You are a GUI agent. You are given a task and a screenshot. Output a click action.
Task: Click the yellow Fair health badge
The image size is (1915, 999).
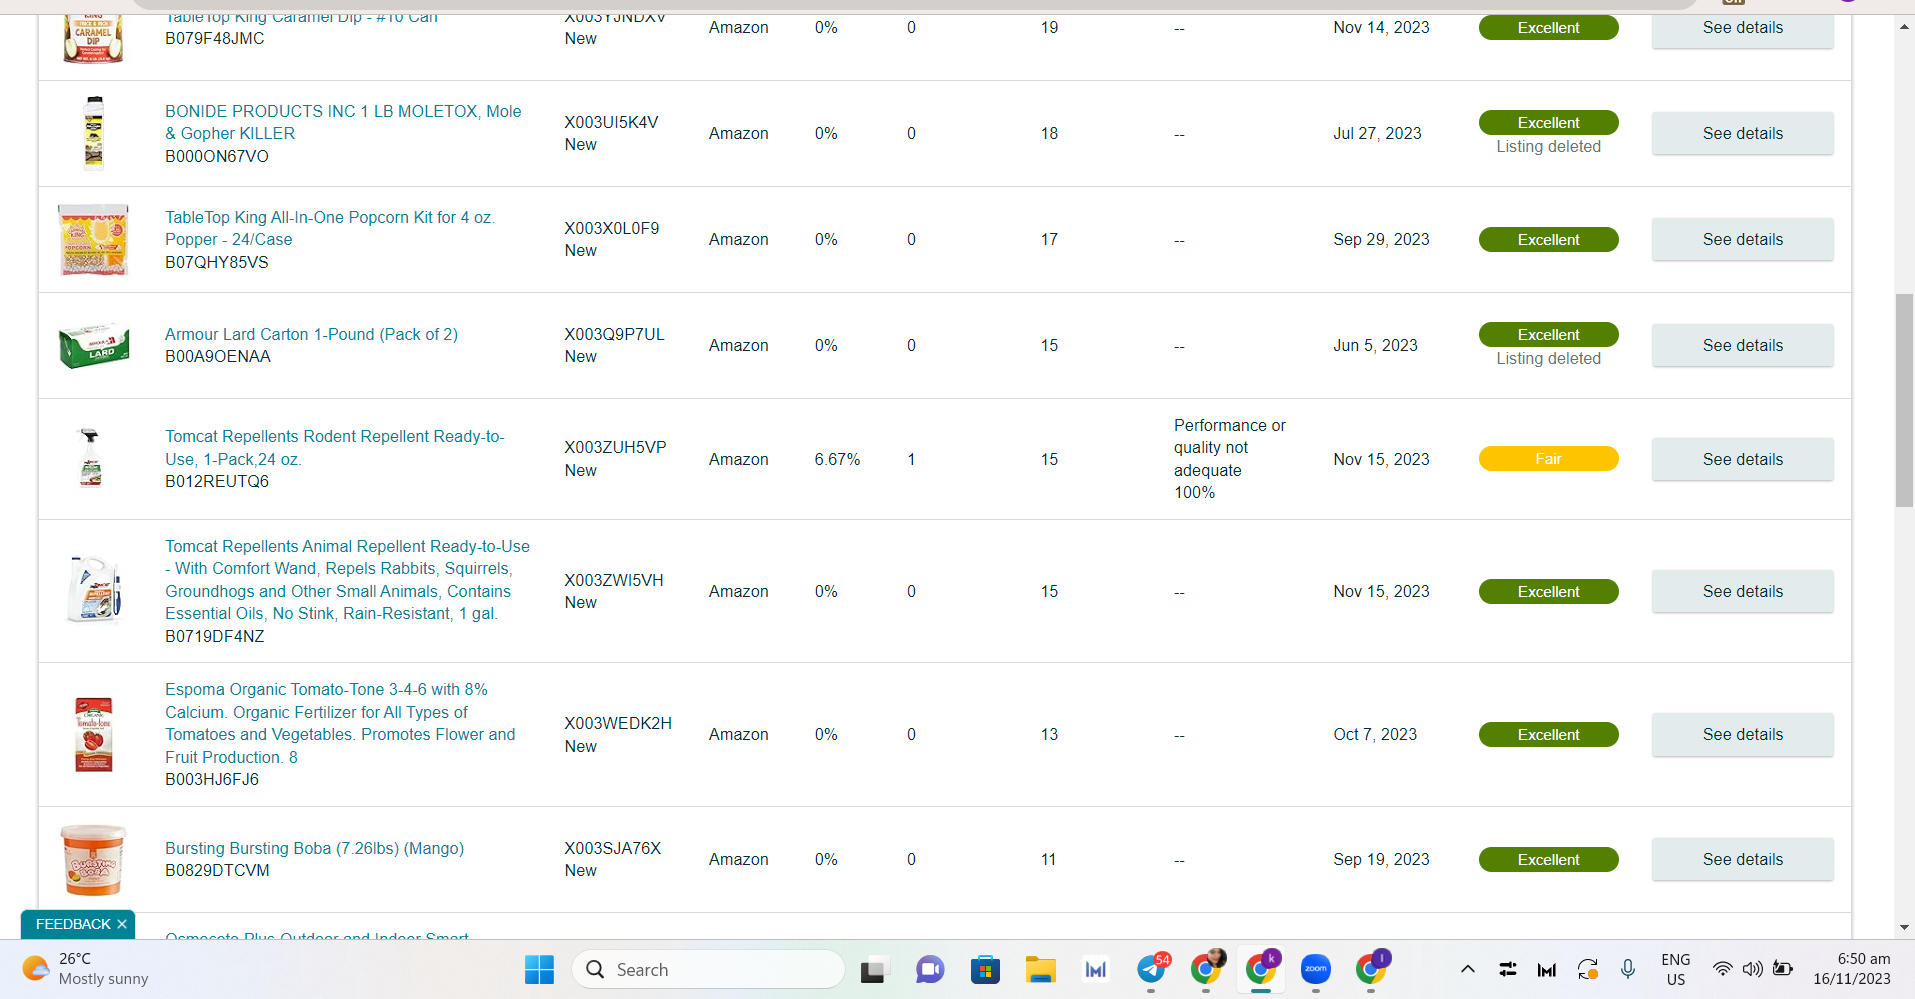(x=1548, y=459)
